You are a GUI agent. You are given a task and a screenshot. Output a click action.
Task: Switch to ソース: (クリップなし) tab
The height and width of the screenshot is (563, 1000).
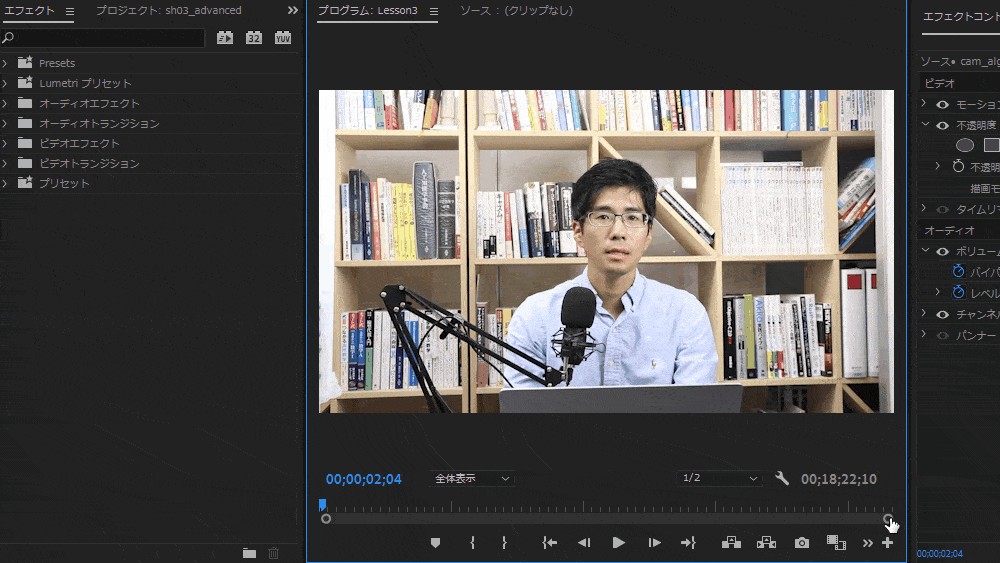tap(517, 10)
